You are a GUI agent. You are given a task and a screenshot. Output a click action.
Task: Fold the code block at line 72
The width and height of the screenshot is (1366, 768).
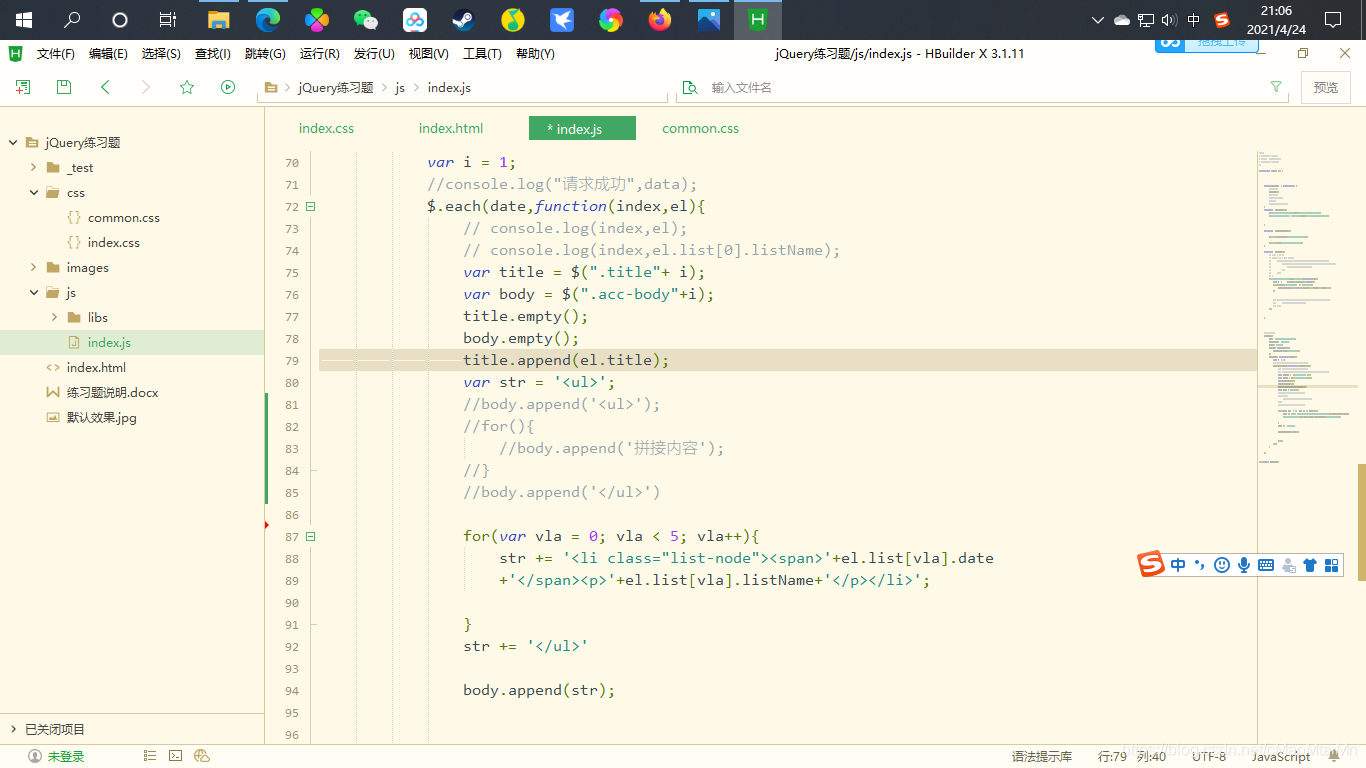310,207
